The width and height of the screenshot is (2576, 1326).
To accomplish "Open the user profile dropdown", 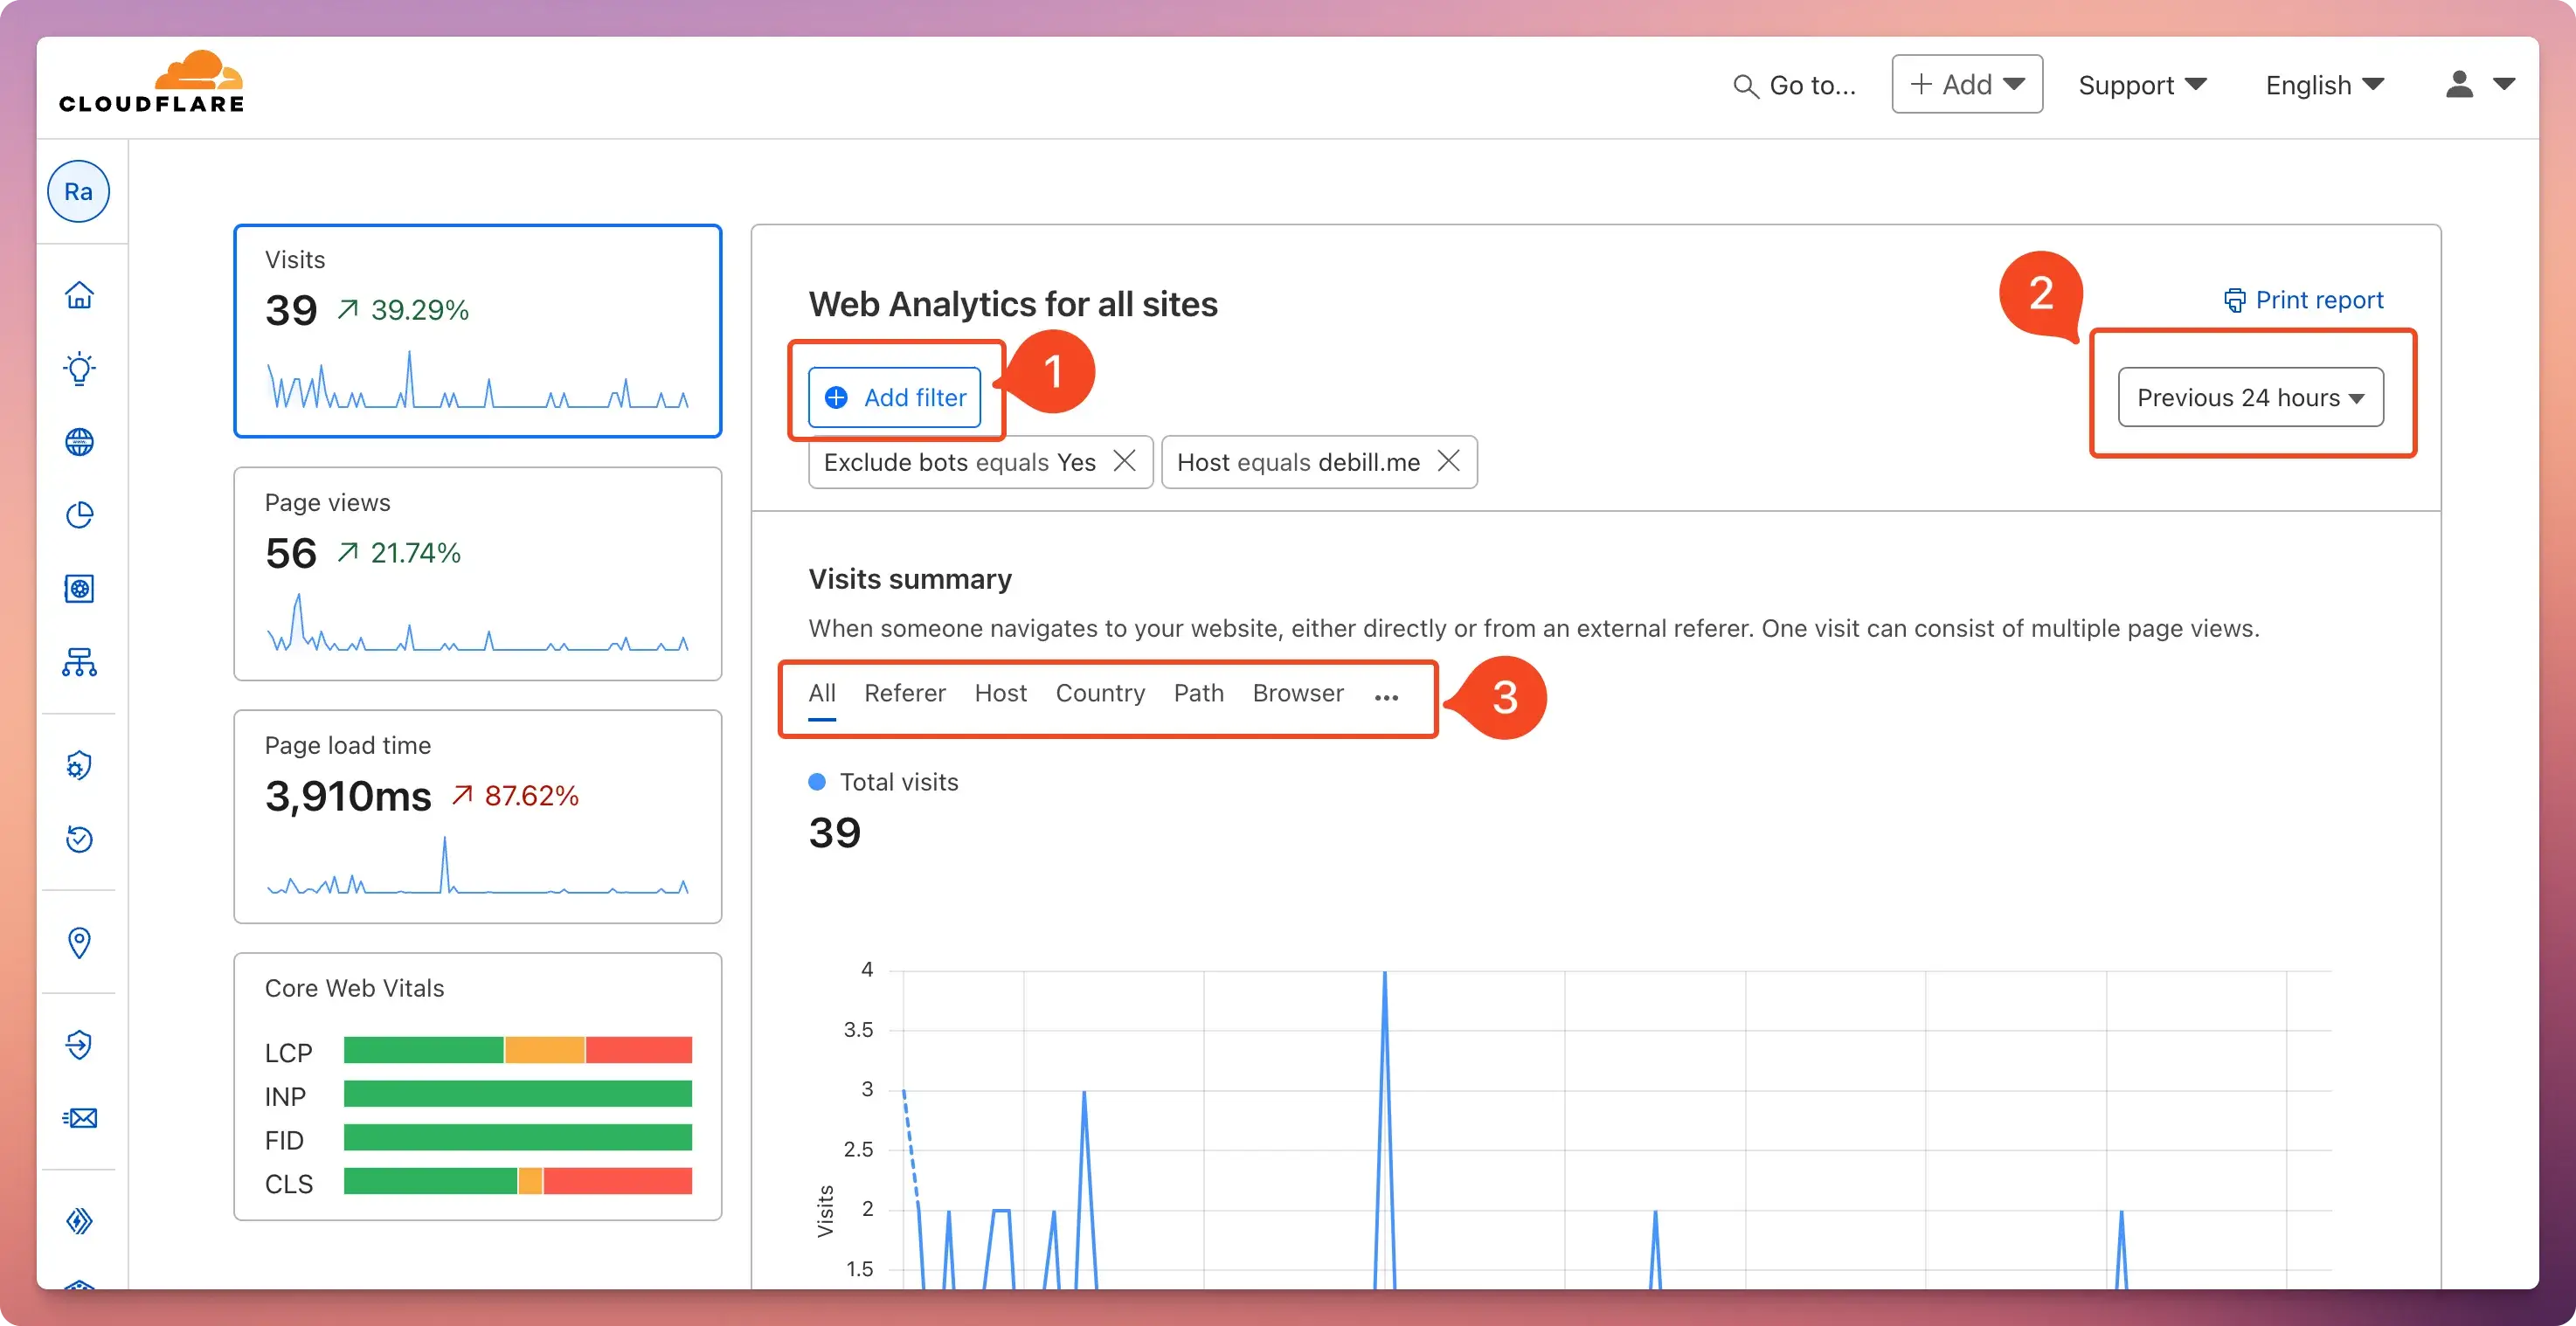I will (2480, 84).
